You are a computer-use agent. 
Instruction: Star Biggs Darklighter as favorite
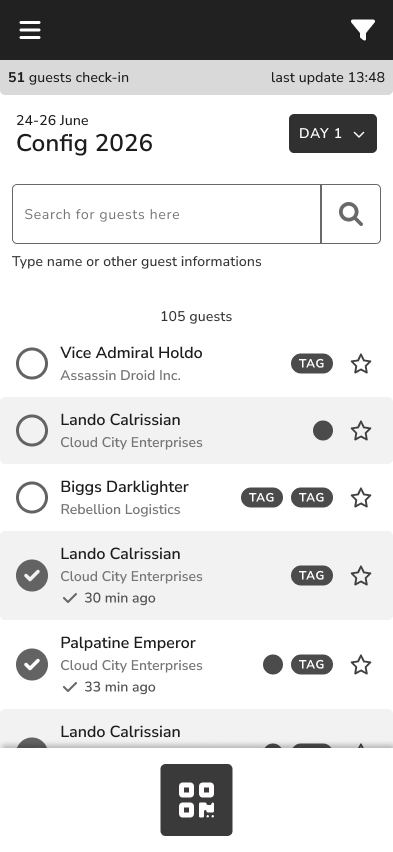pos(361,498)
